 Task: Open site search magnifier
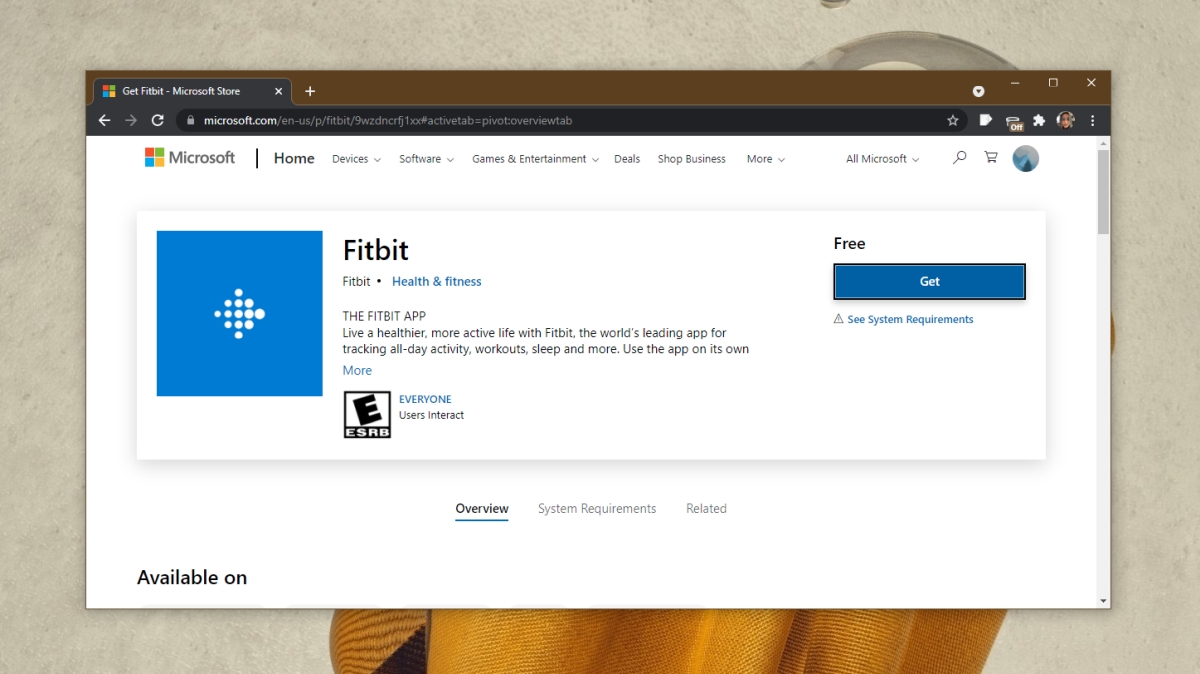960,158
